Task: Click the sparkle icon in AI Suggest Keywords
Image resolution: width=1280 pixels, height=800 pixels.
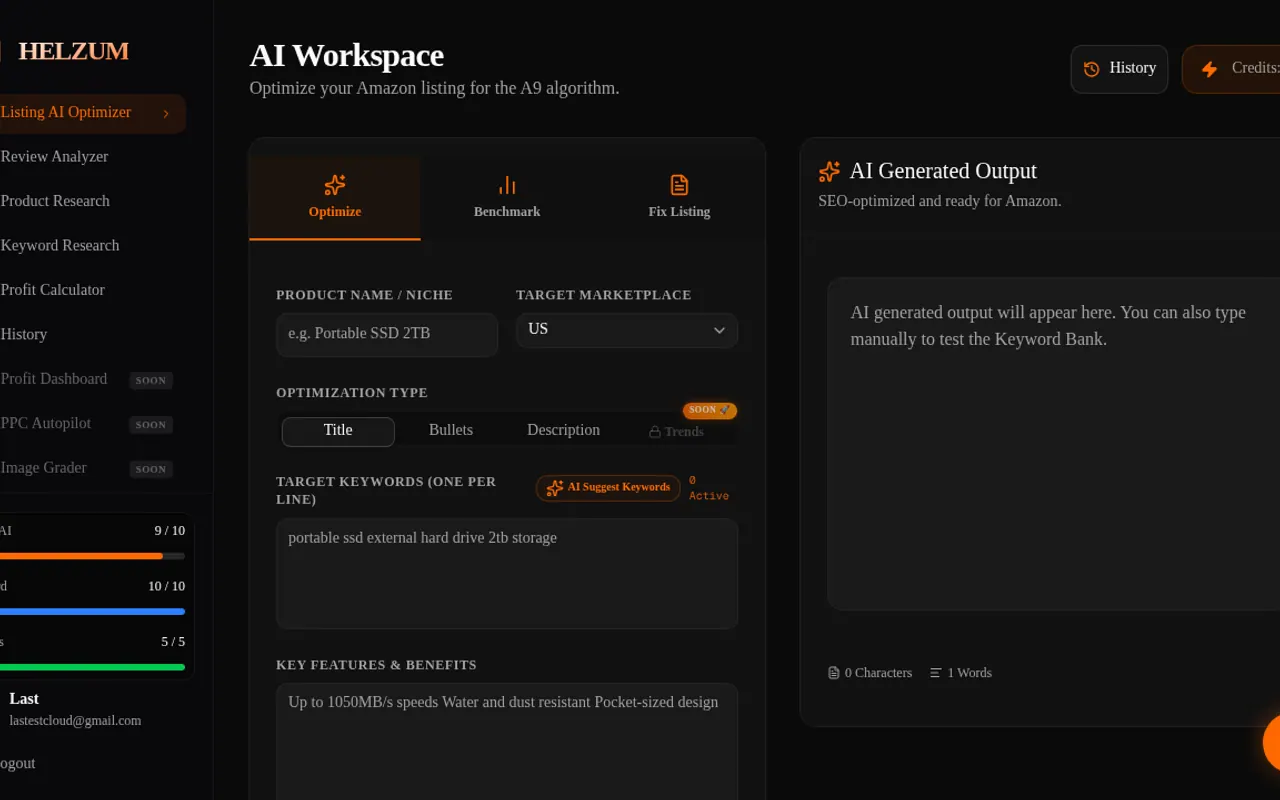Action: [x=555, y=488]
